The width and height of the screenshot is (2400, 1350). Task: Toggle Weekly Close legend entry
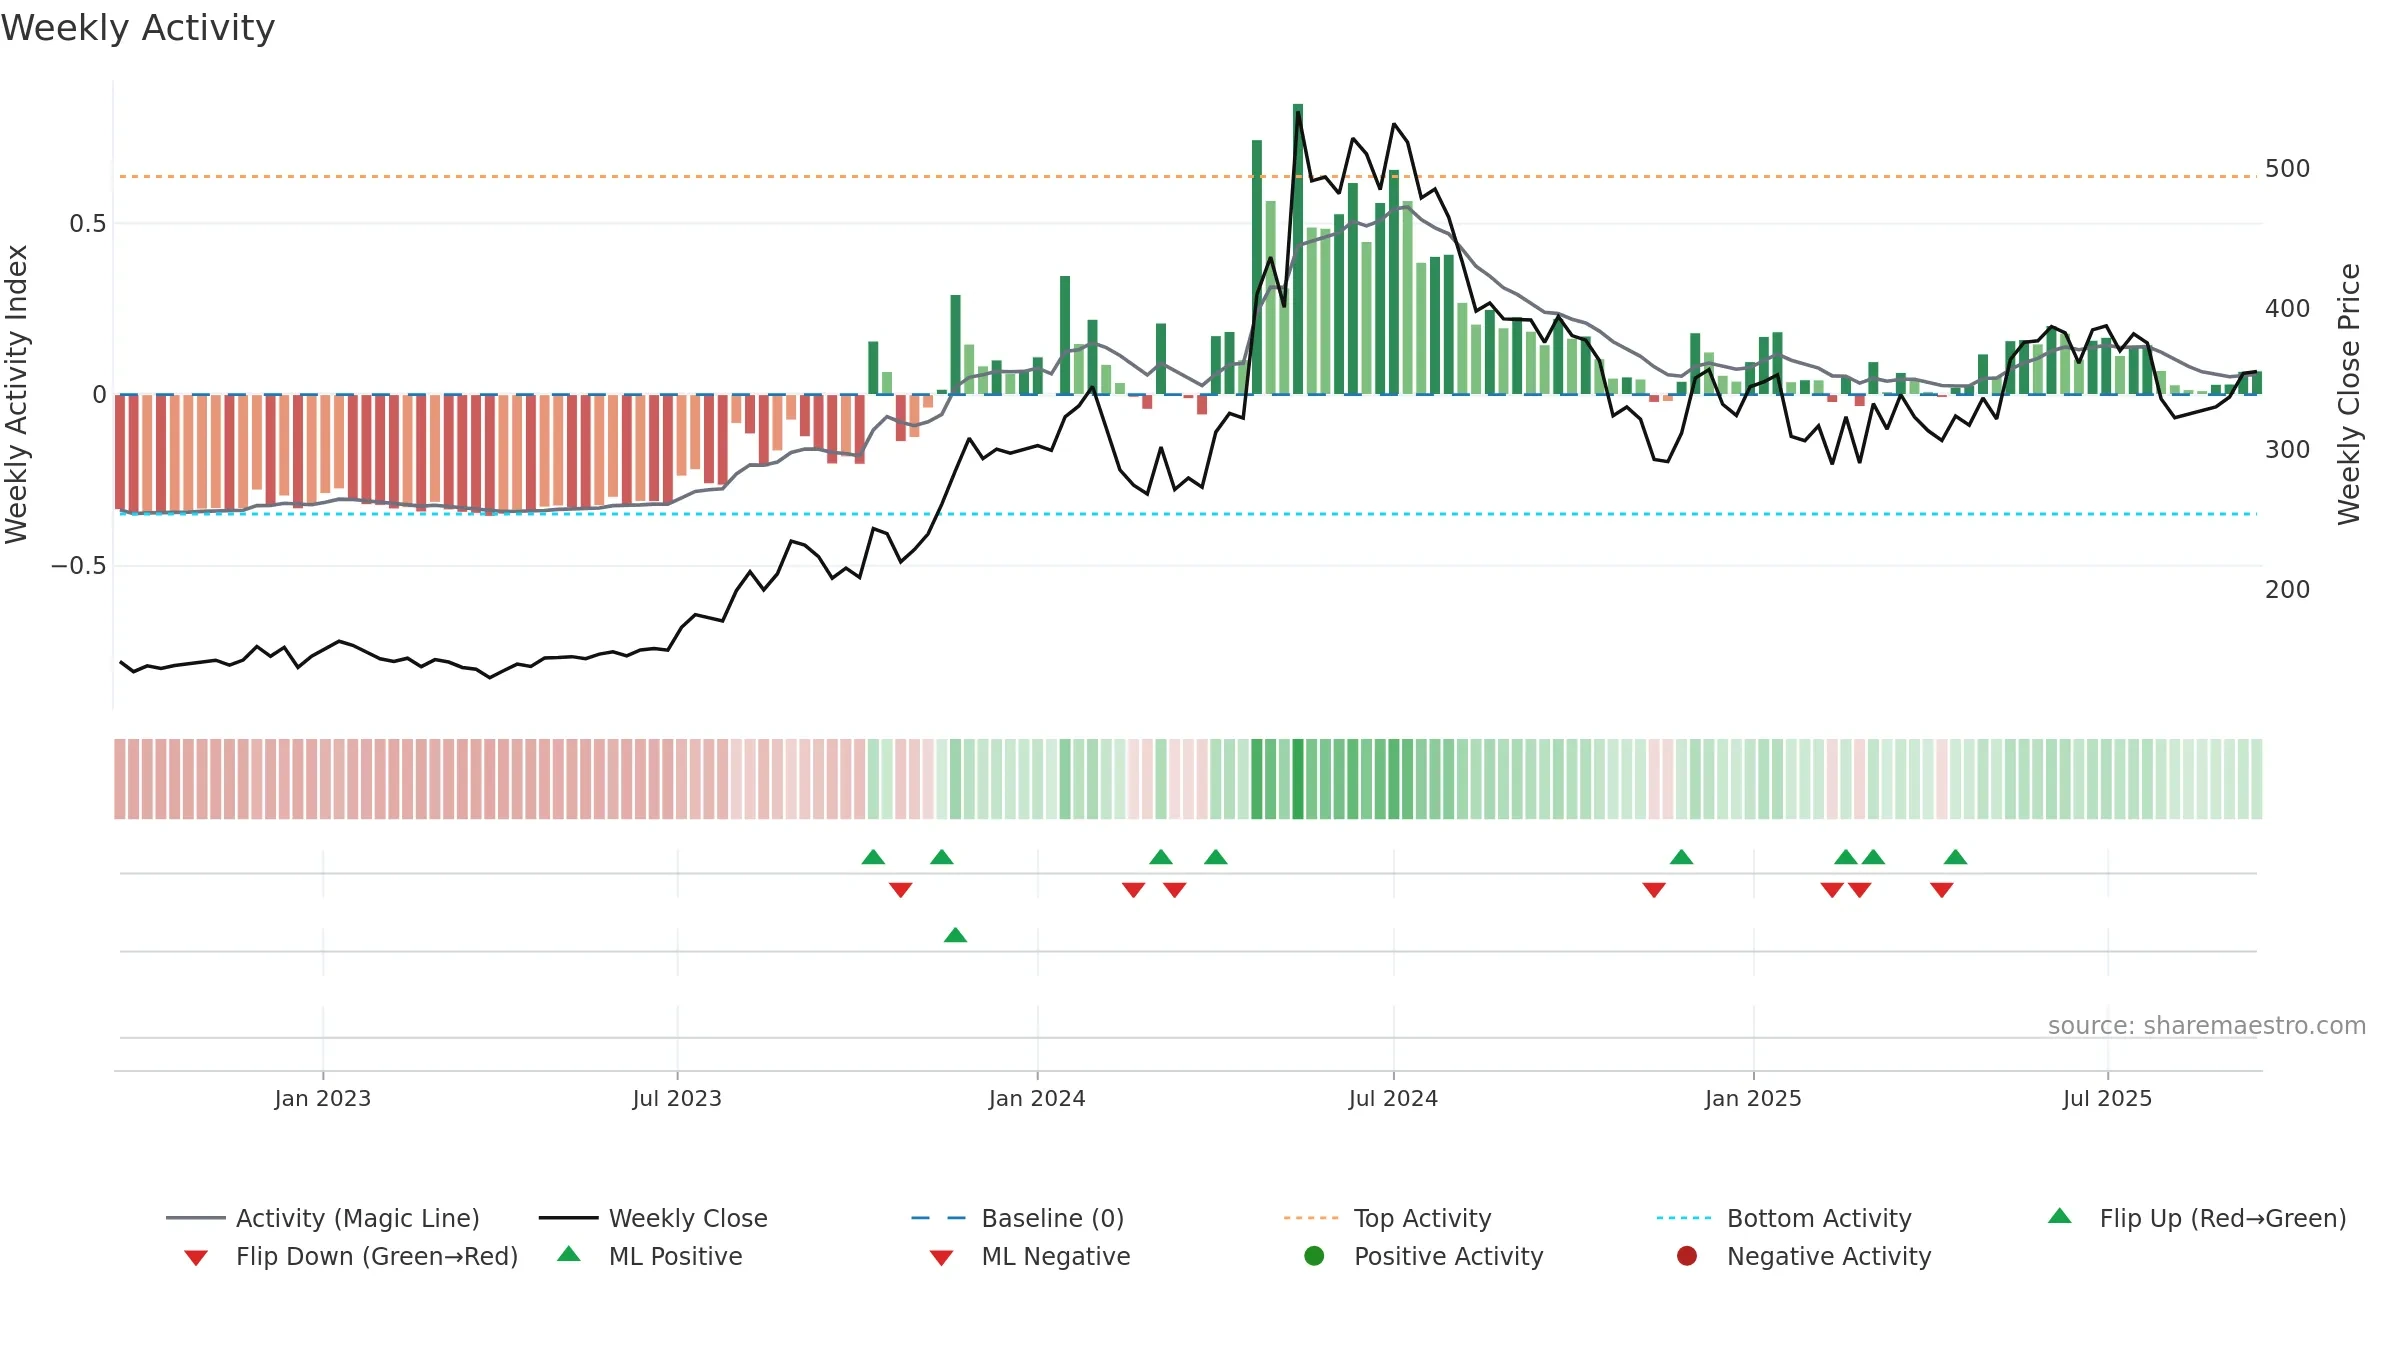pos(653,1218)
